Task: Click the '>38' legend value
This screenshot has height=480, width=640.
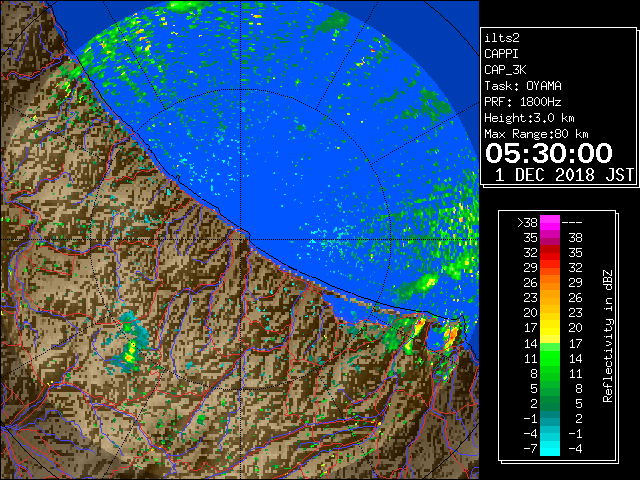Action: pos(527,223)
